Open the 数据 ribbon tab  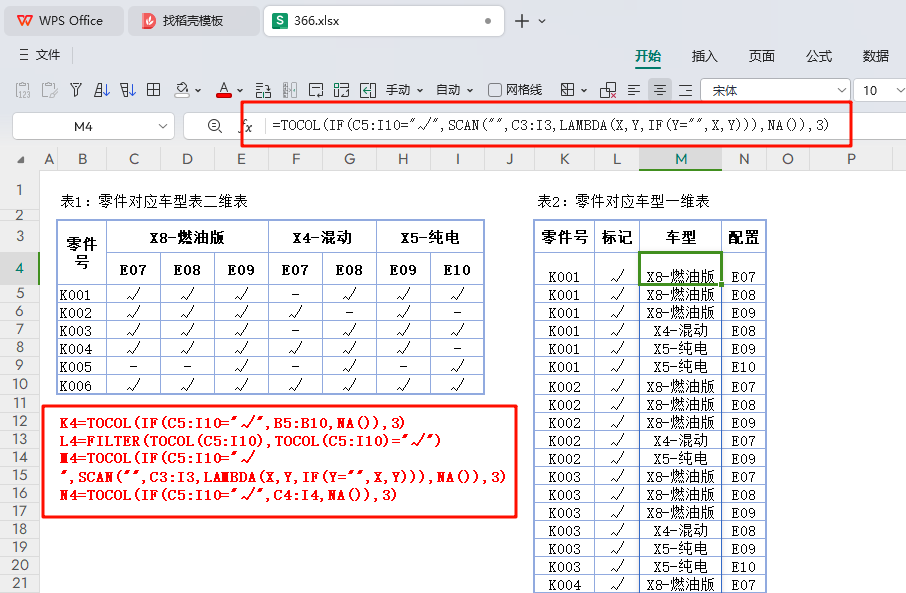(875, 56)
